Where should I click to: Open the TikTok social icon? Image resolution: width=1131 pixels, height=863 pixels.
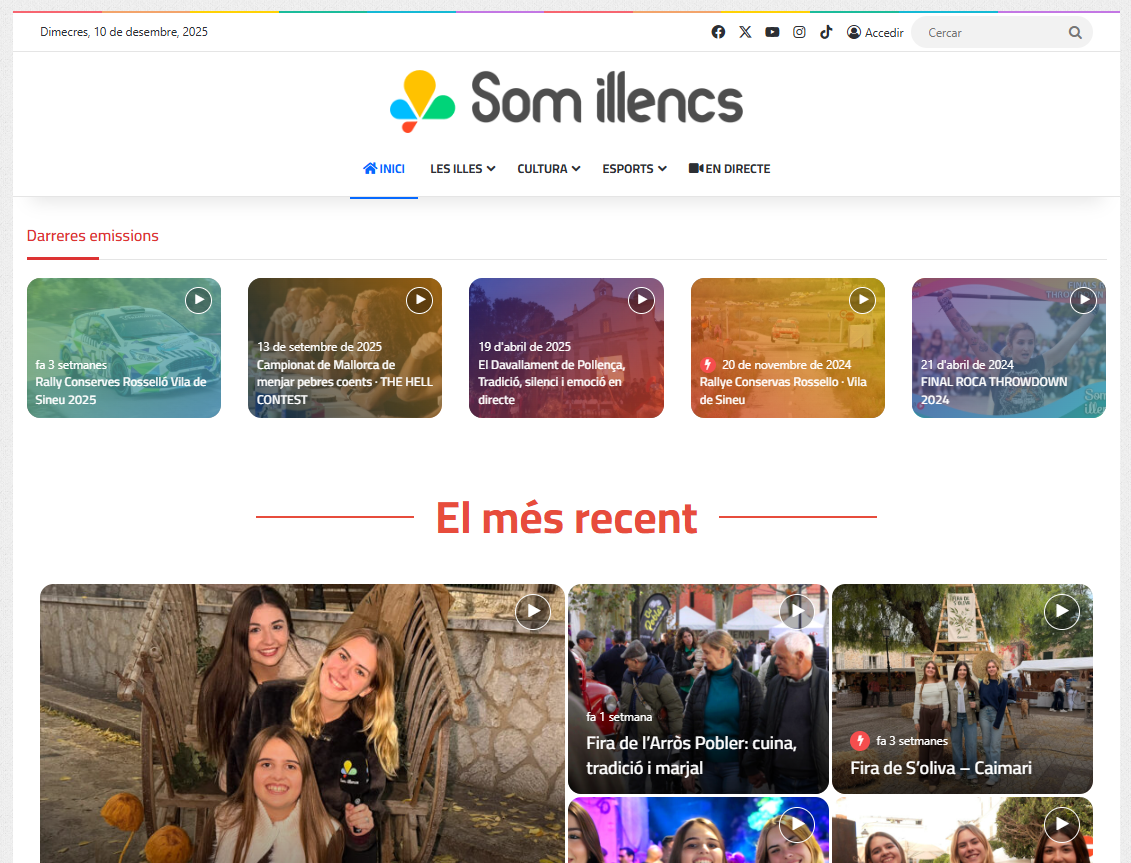(x=826, y=32)
